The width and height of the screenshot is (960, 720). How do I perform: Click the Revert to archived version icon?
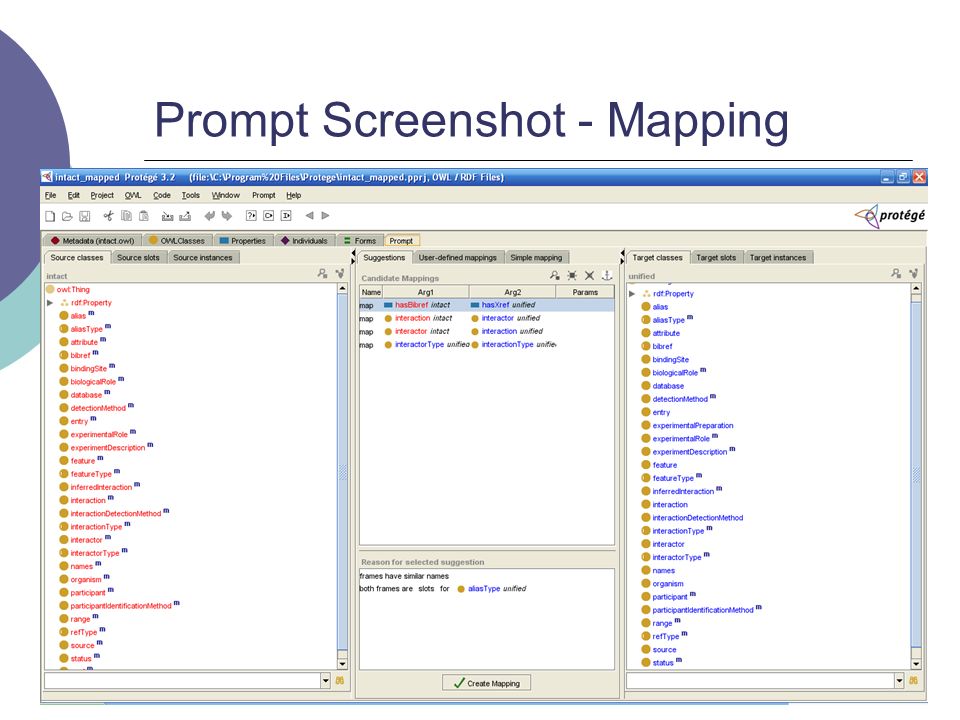[185, 216]
